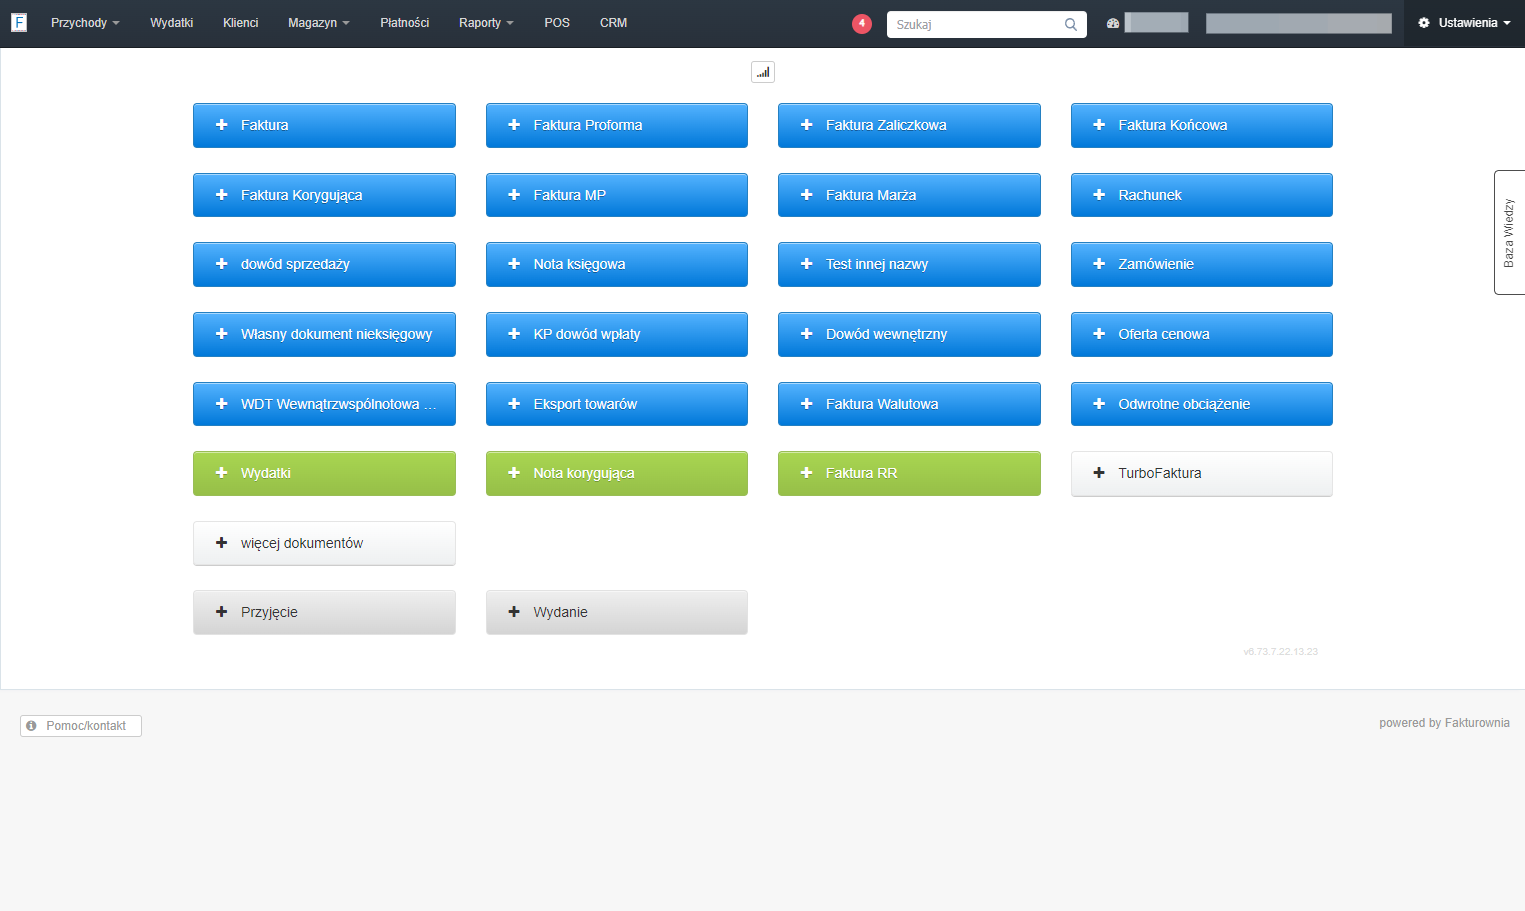Select the POS menu item
The image size is (1525, 911).
557,23
